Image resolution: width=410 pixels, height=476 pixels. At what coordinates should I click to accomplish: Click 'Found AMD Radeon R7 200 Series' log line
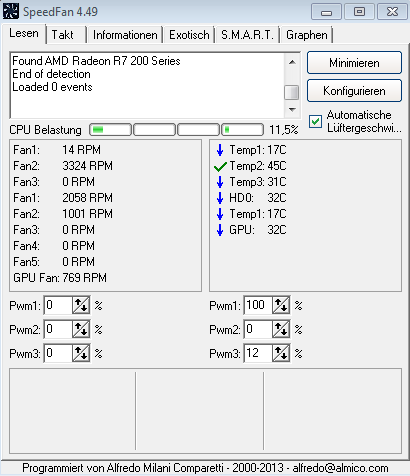coord(96,61)
